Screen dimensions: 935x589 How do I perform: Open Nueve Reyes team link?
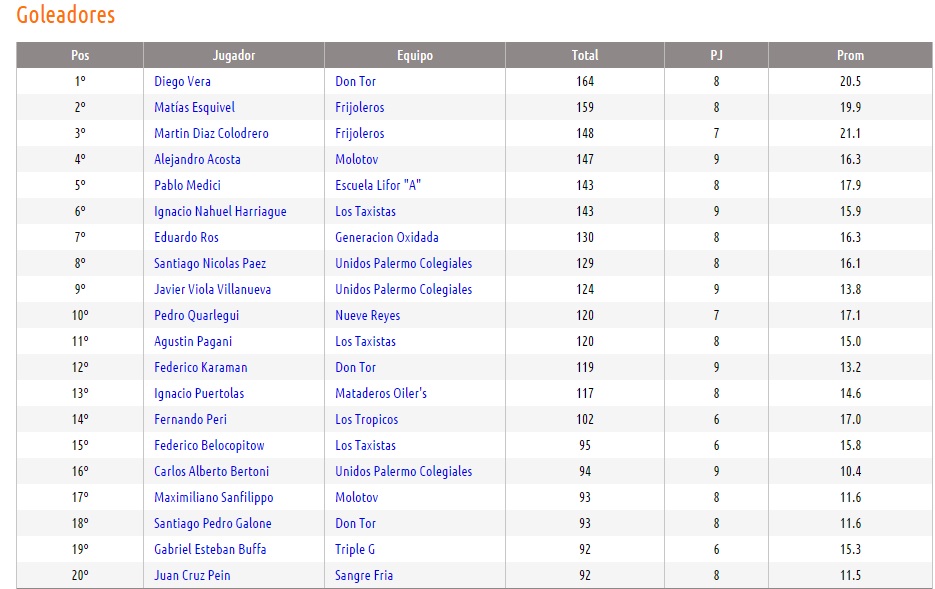pos(367,315)
